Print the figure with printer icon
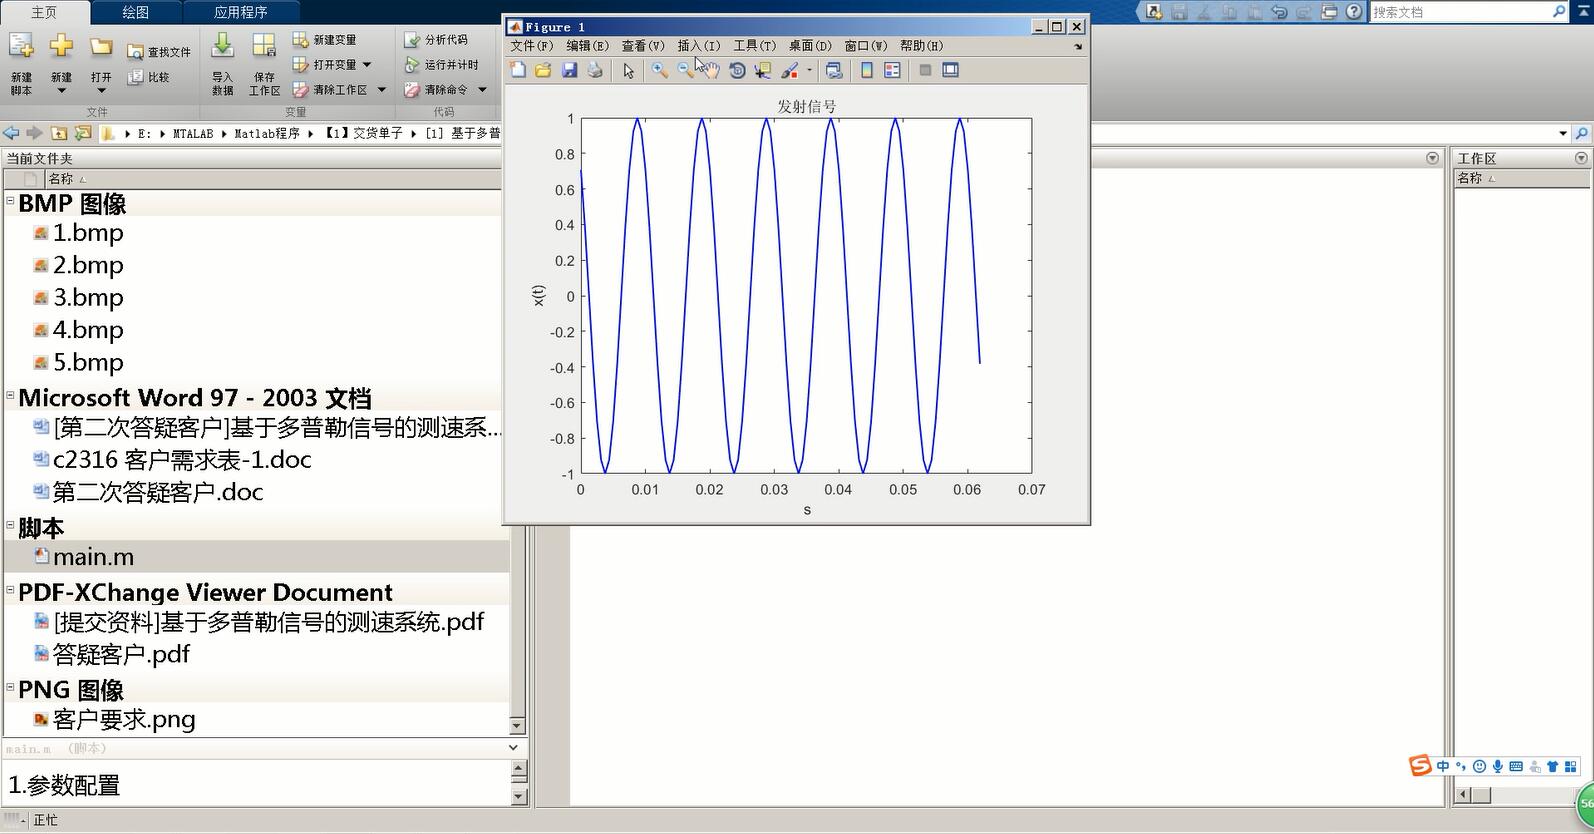 coord(595,70)
